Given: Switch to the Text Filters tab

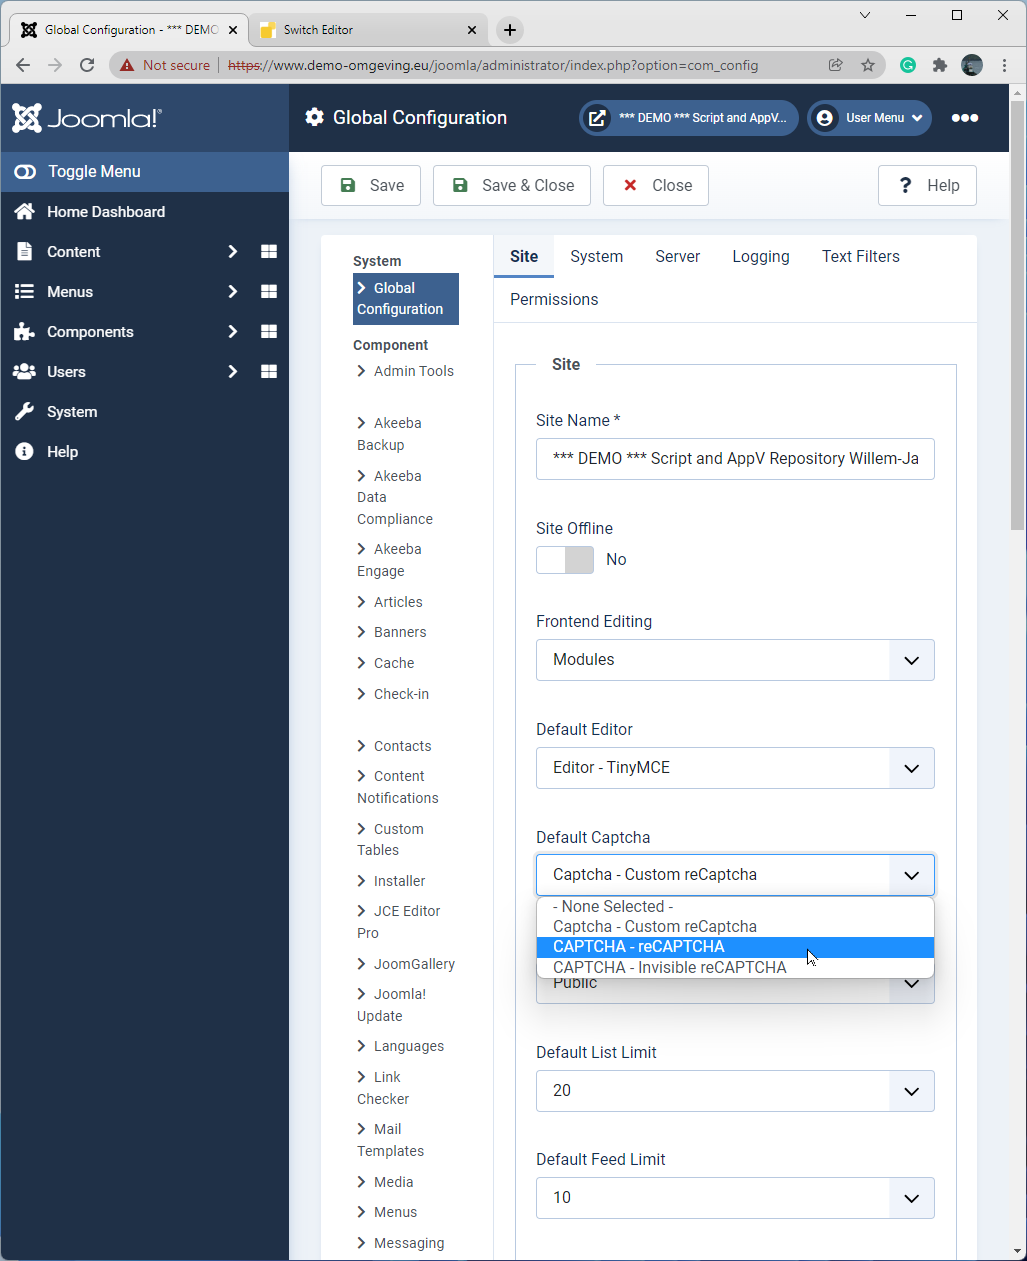Looking at the screenshot, I should pyautogui.click(x=860, y=257).
